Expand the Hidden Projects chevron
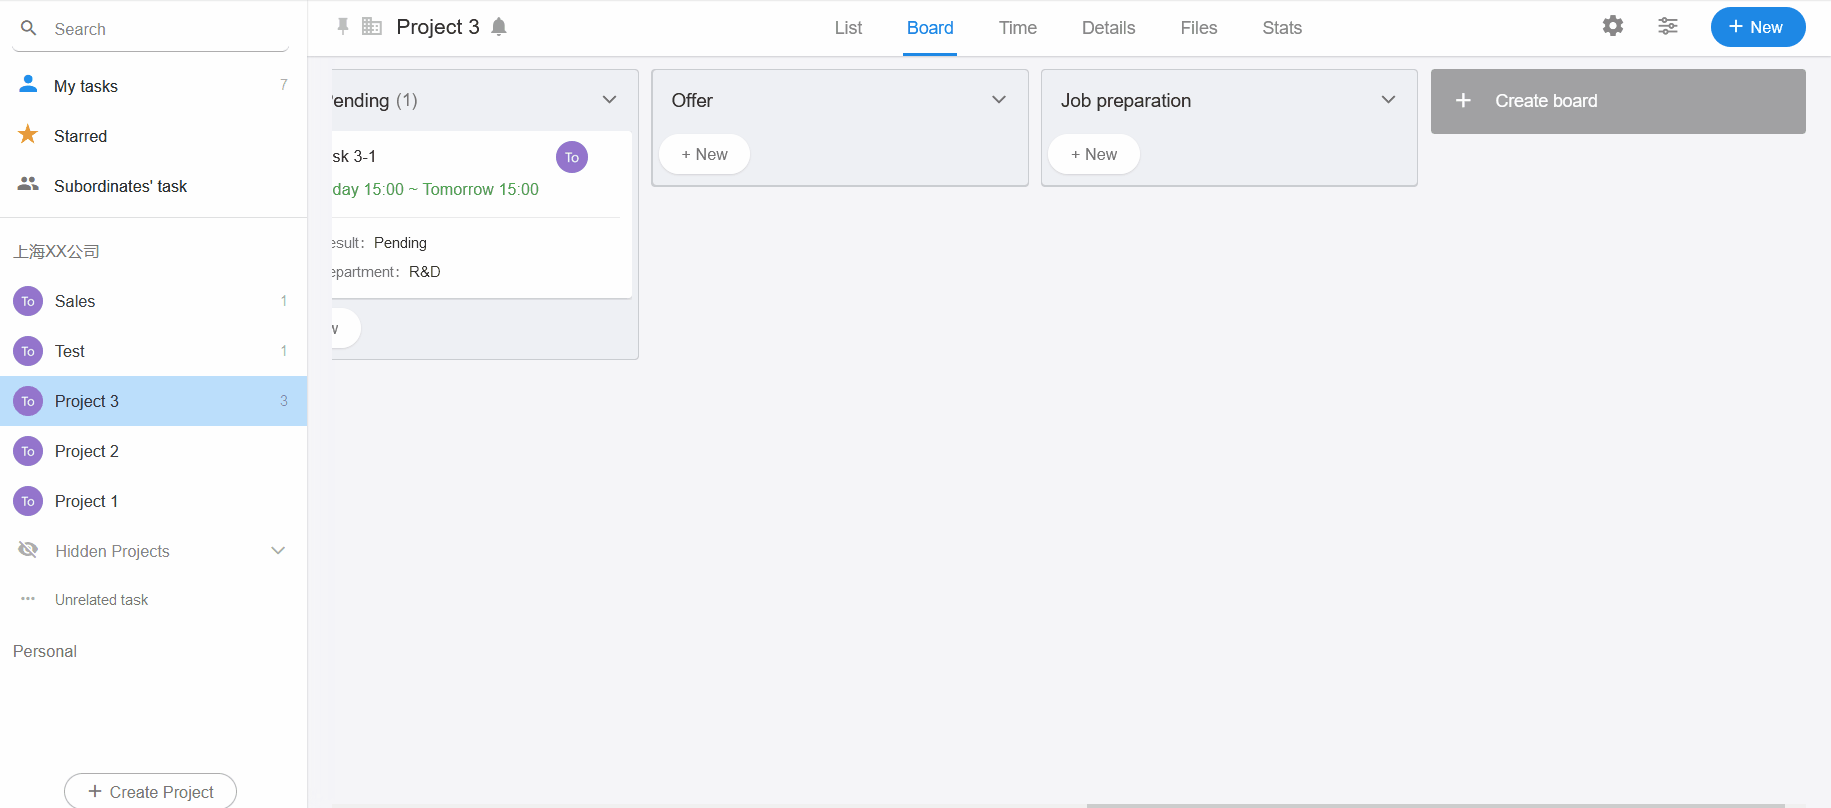The height and width of the screenshot is (808, 1831). pyautogui.click(x=278, y=551)
